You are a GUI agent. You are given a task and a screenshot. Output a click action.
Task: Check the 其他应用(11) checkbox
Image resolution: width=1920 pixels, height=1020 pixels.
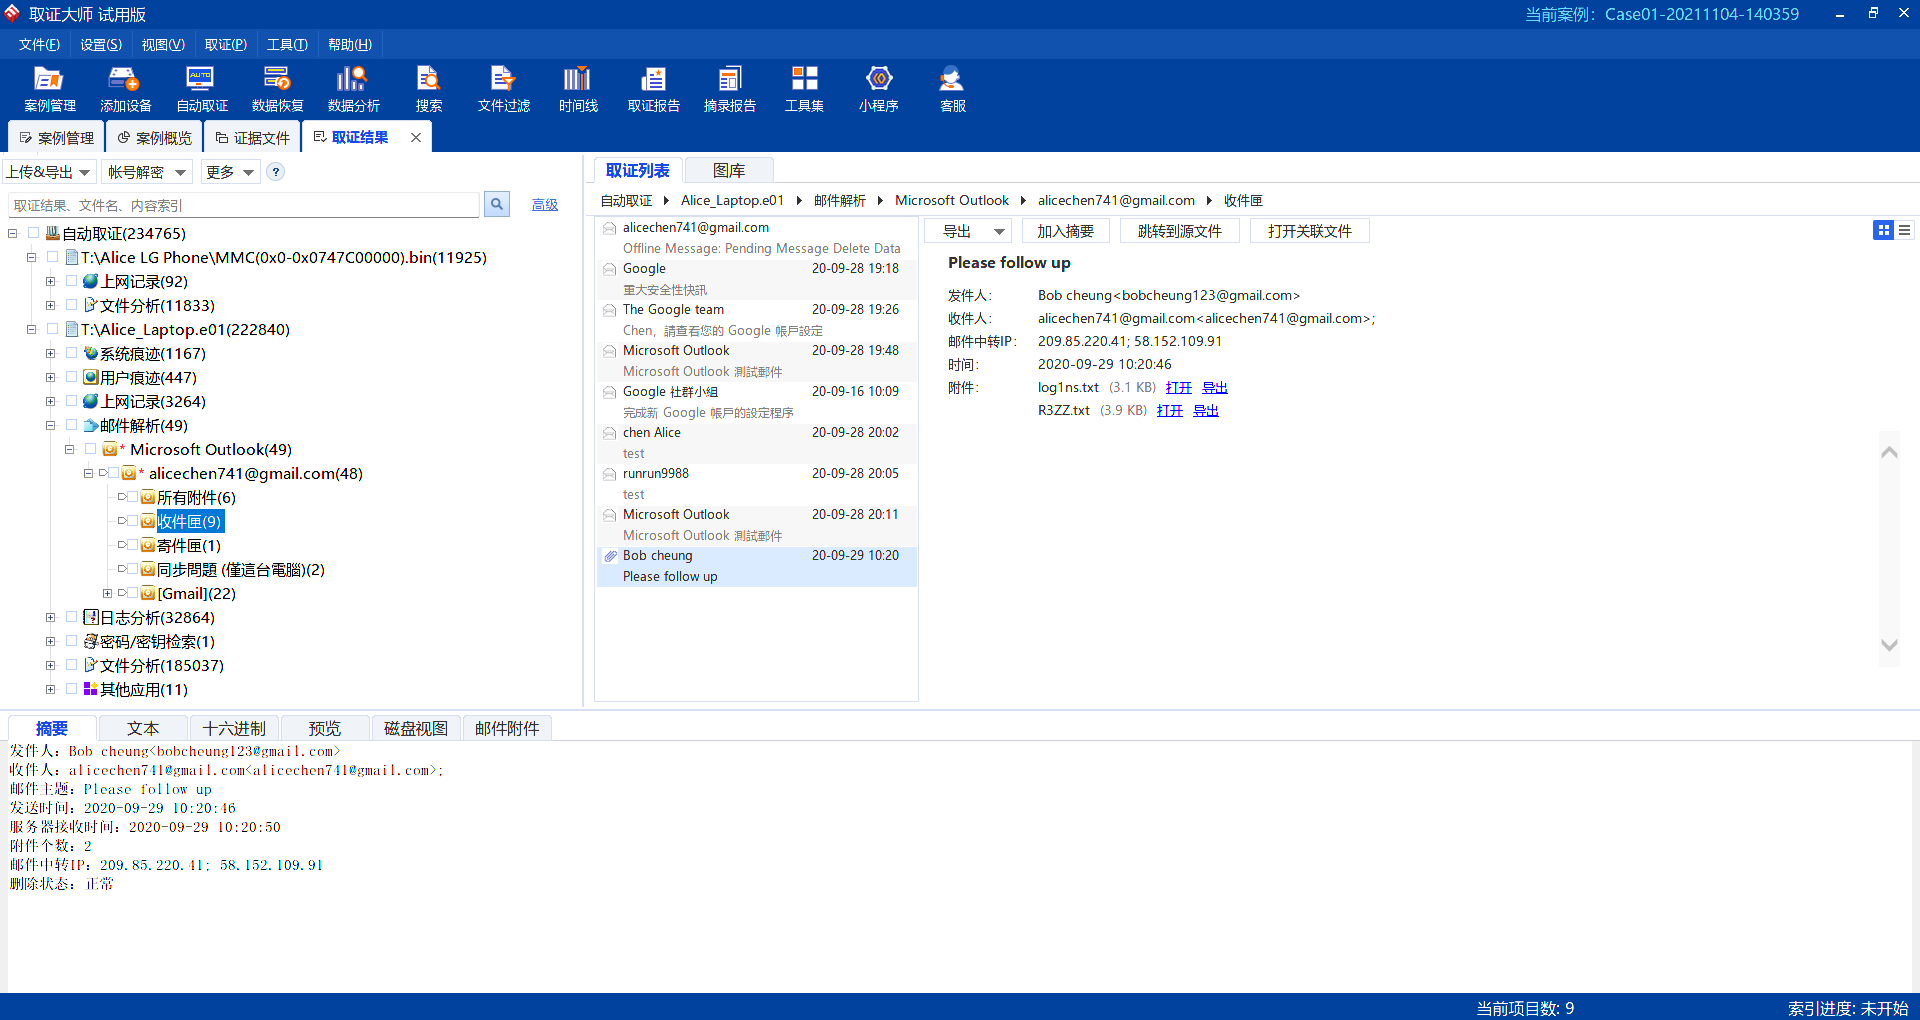point(71,689)
